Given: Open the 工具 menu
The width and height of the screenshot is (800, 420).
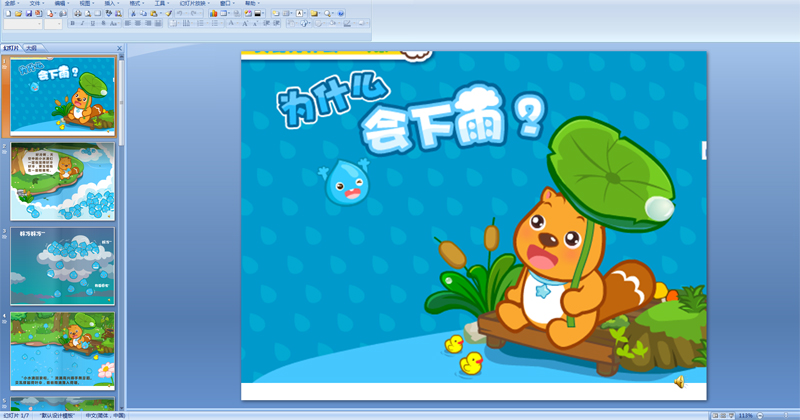Looking at the screenshot, I should tap(161, 4).
